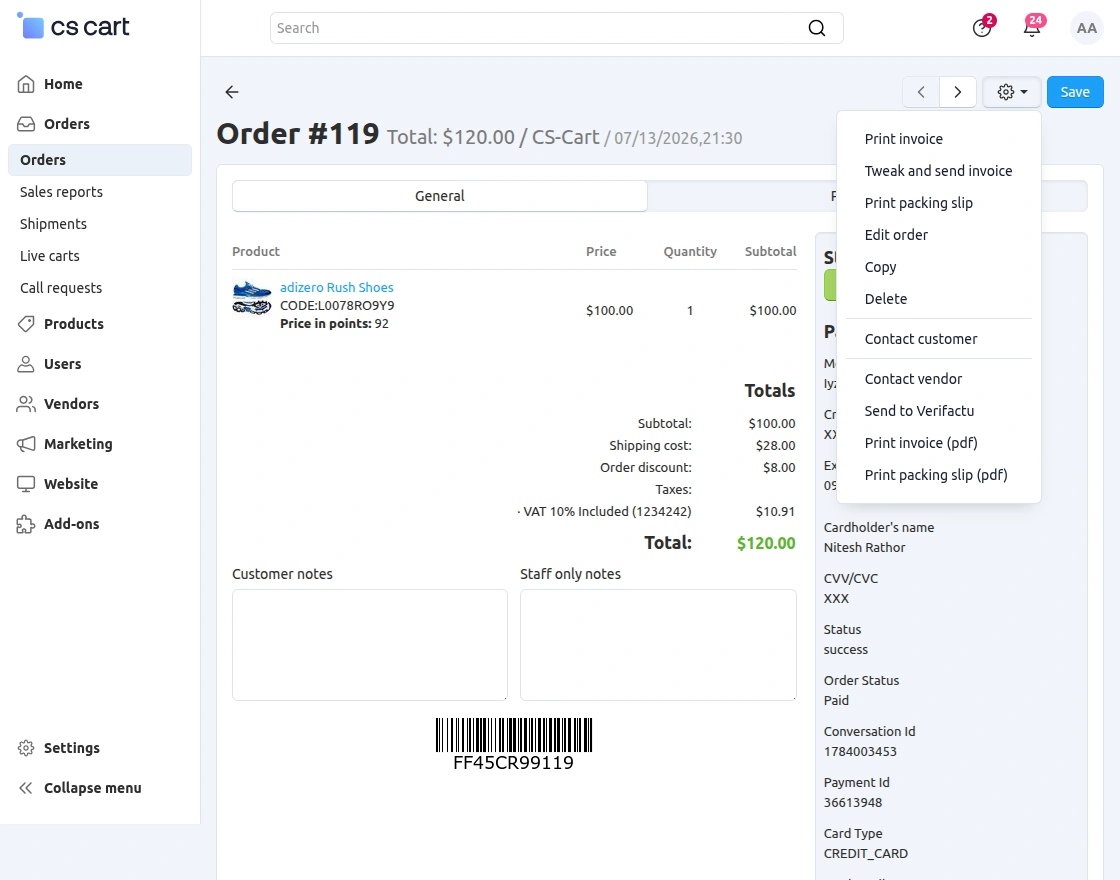Viewport: 1120px width, 880px height.
Task: Select Contact vendor
Action: 913,380
